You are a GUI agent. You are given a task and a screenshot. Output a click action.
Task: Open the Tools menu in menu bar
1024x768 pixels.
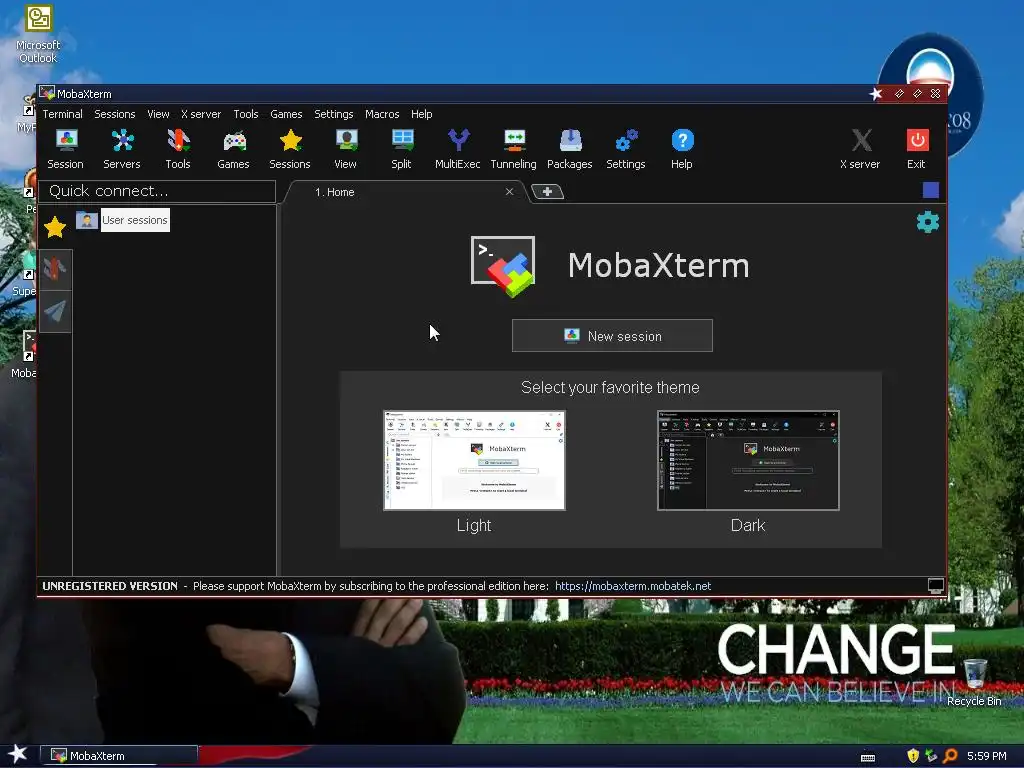(x=246, y=114)
